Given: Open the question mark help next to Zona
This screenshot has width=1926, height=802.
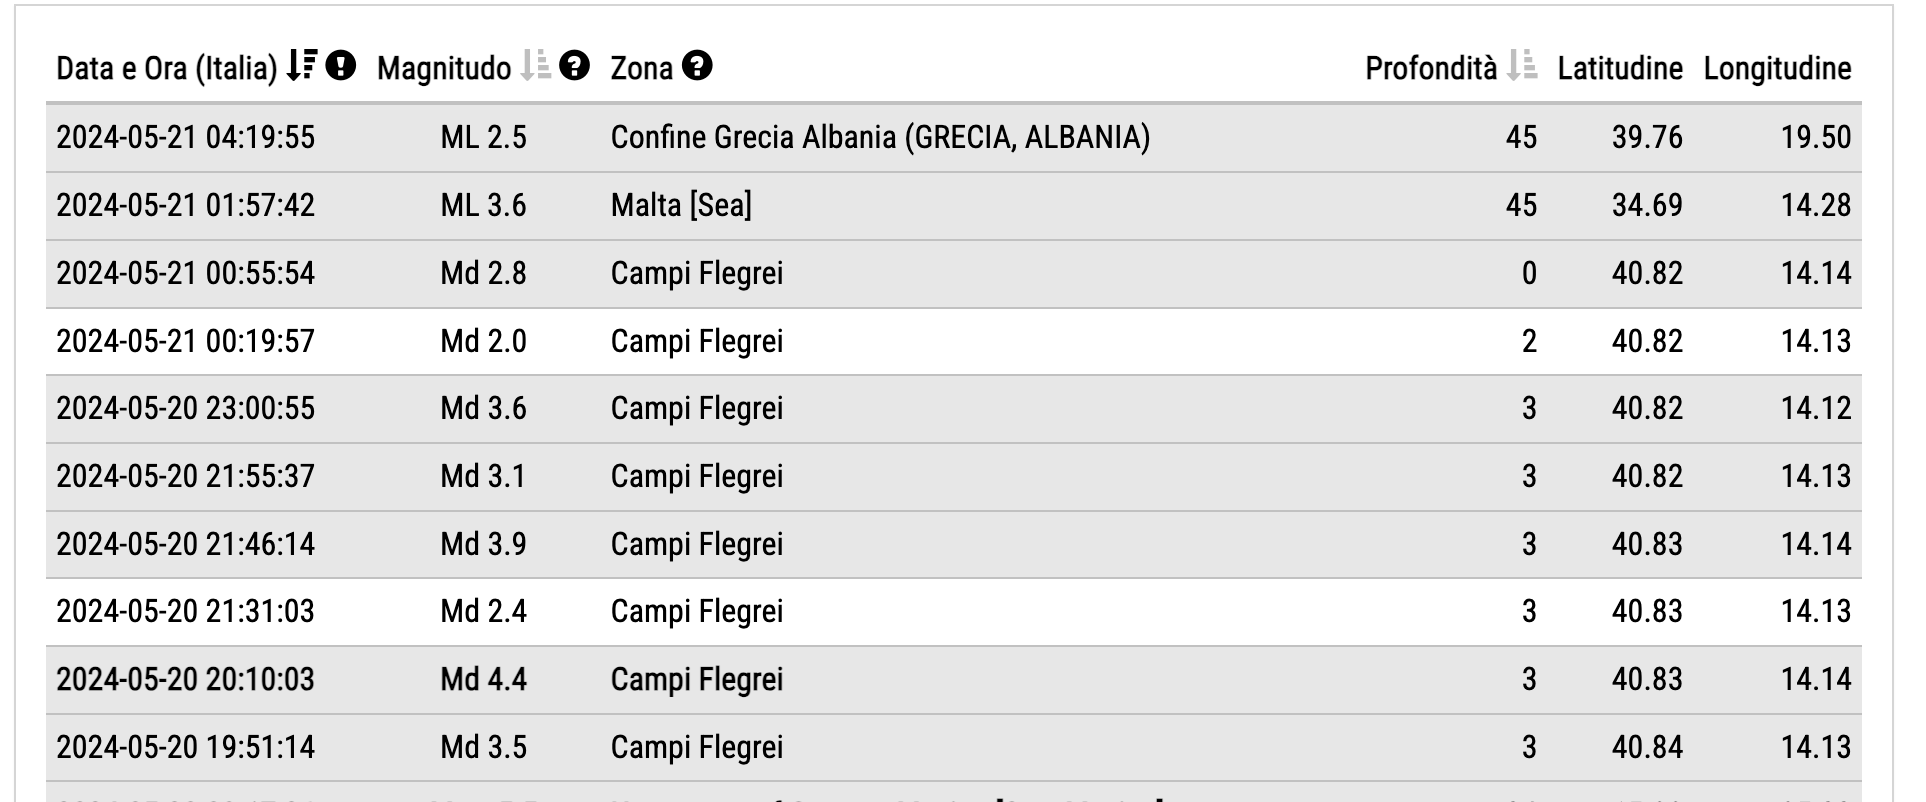Looking at the screenshot, I should tap(697, 66).
